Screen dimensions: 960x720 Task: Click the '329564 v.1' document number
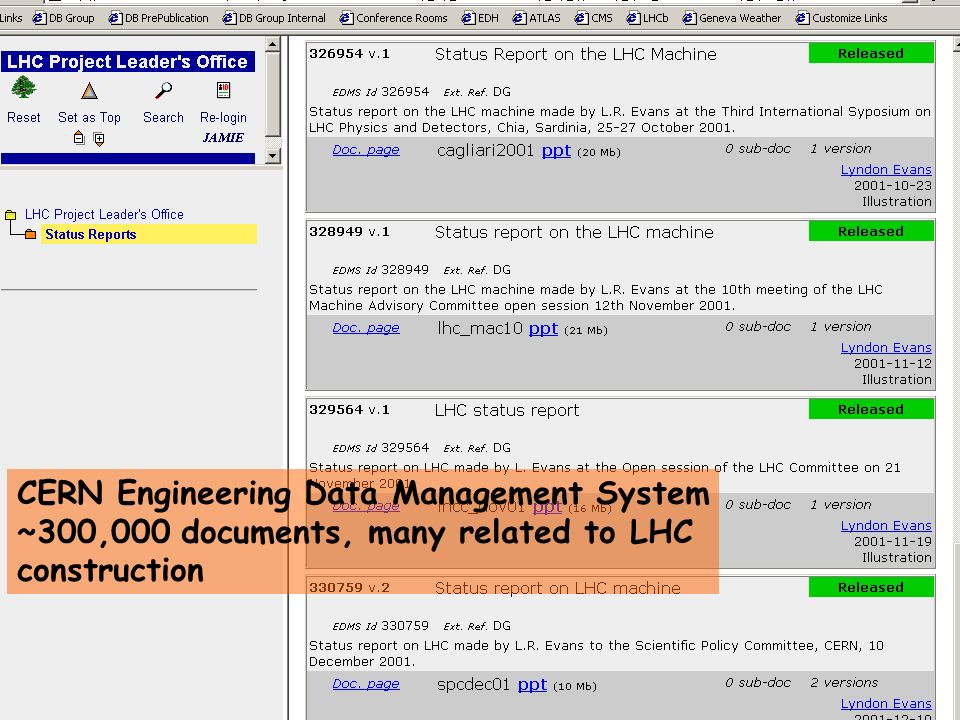pos(349,410)
